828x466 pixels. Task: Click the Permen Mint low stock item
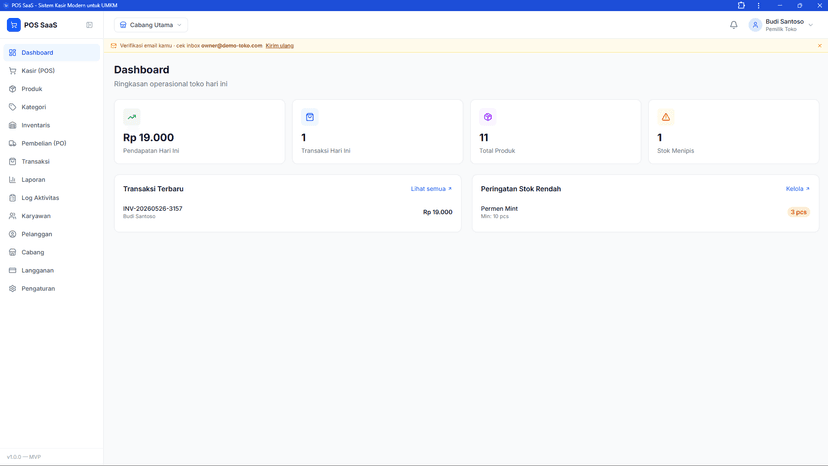pos(645,212)
